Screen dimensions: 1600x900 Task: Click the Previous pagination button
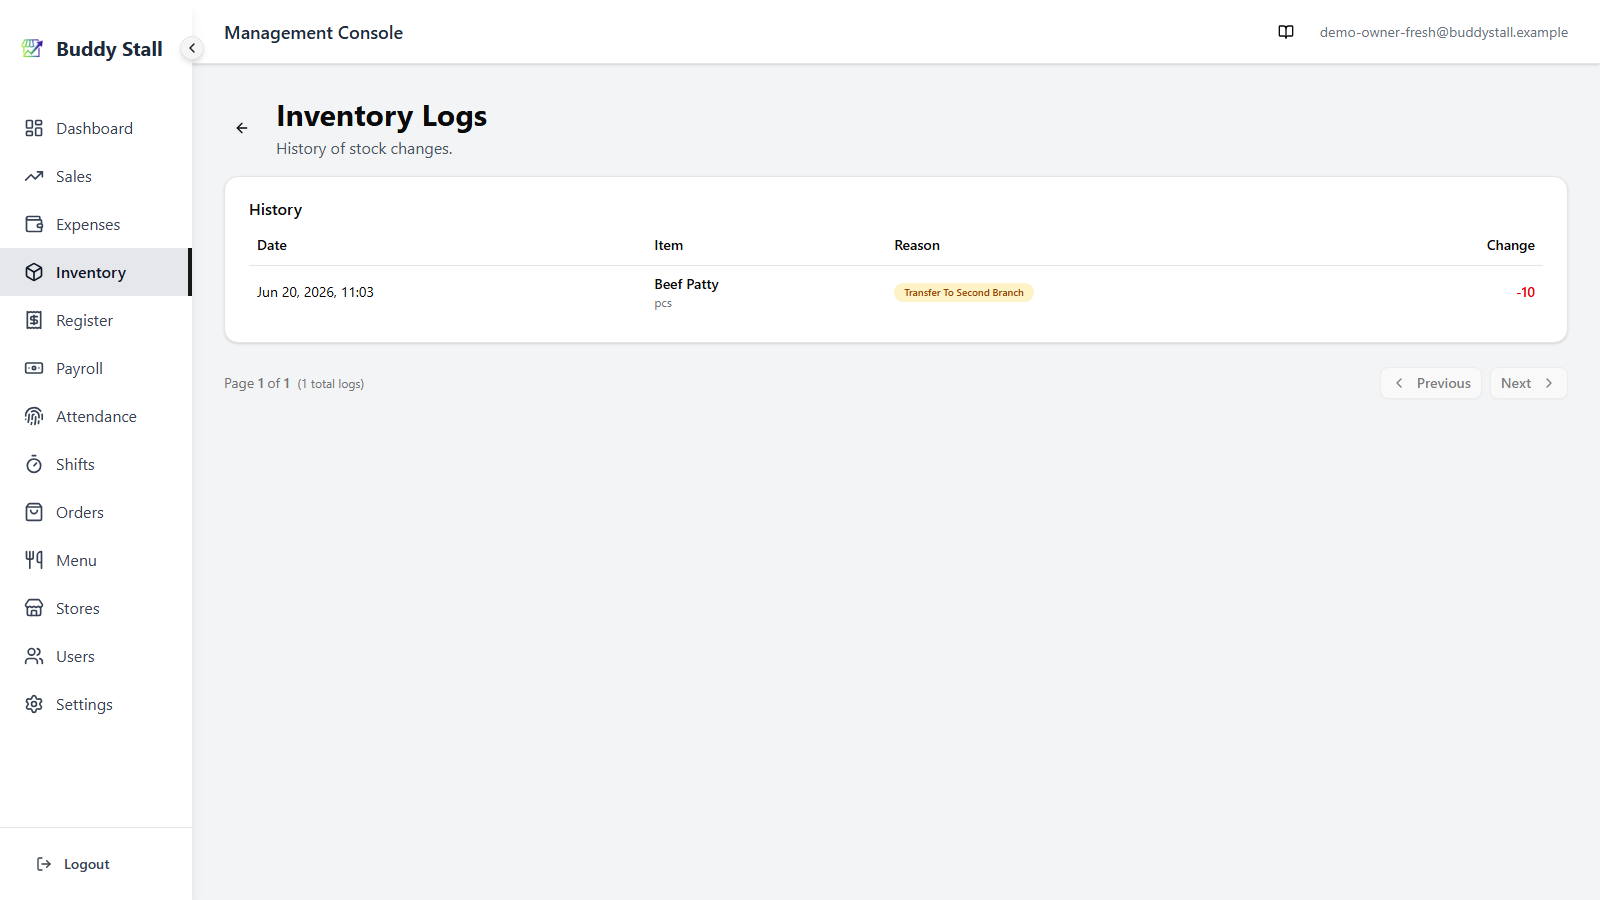tap(1431, 383)
